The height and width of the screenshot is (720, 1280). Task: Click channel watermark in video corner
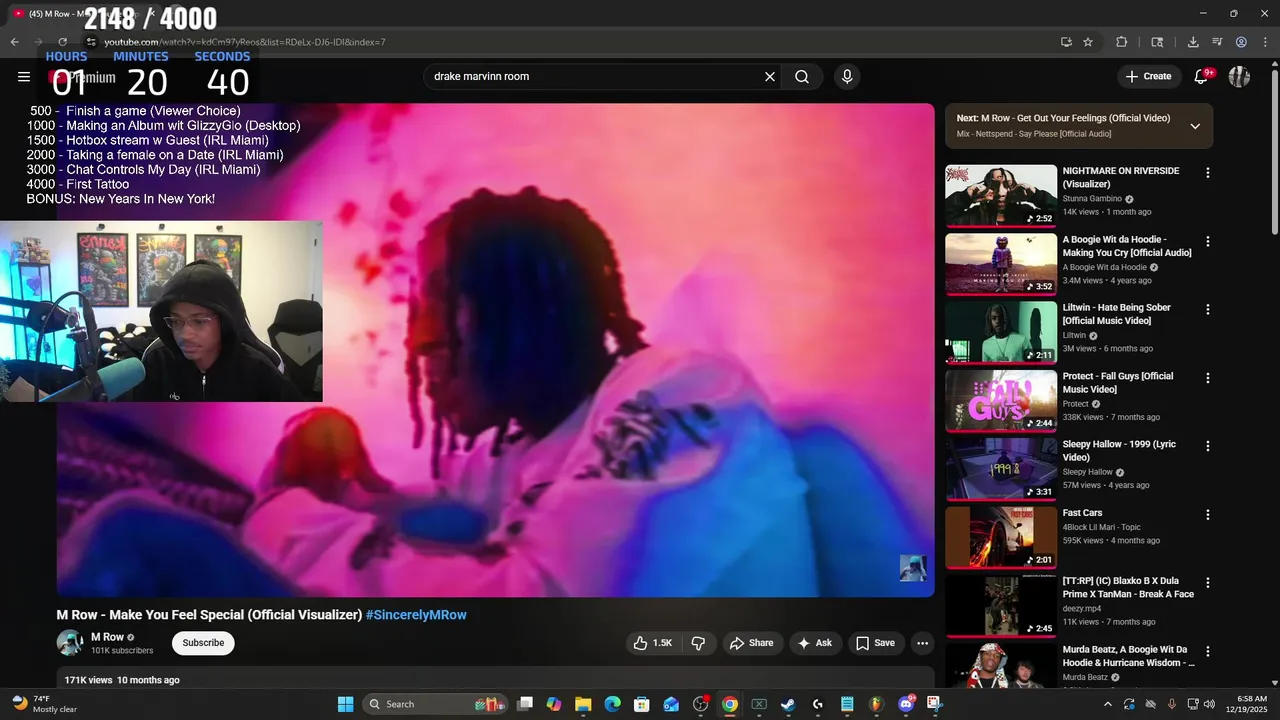click(x=913, y=568)
